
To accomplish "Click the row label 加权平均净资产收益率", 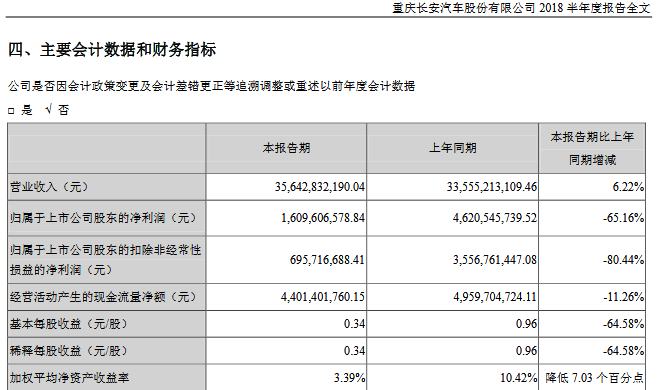I will 69,378.
